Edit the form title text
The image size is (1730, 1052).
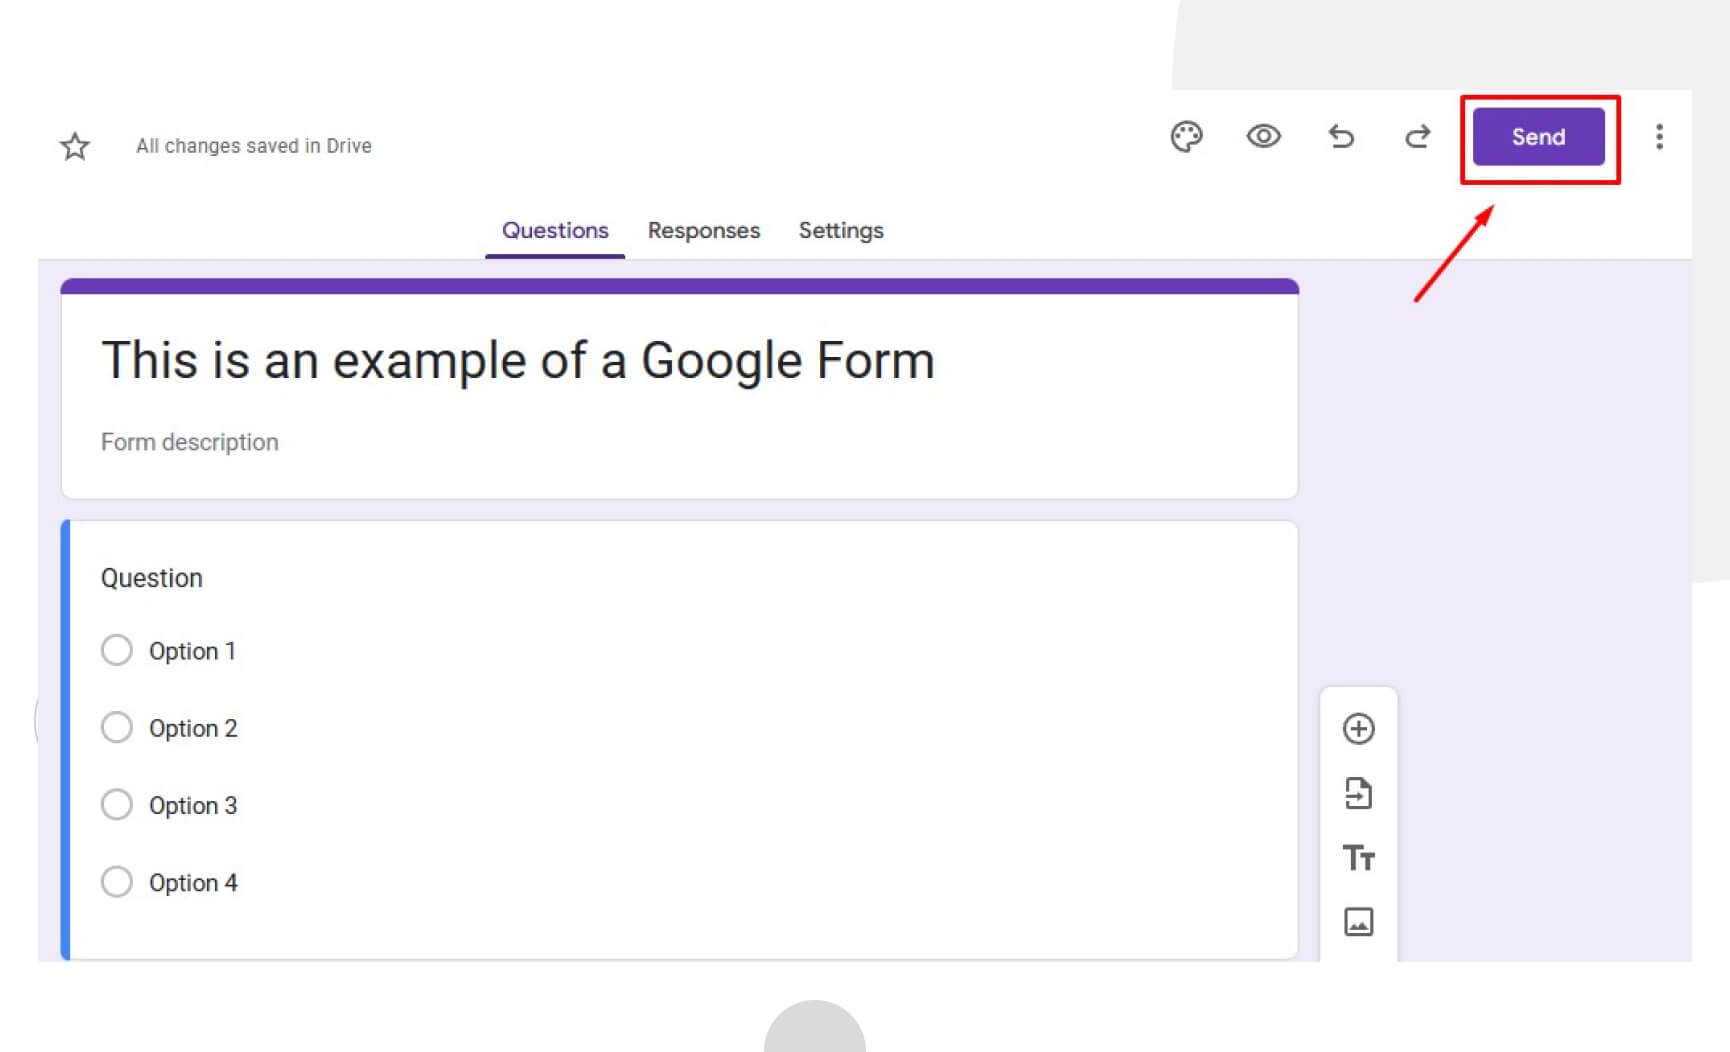pos(517,361)
